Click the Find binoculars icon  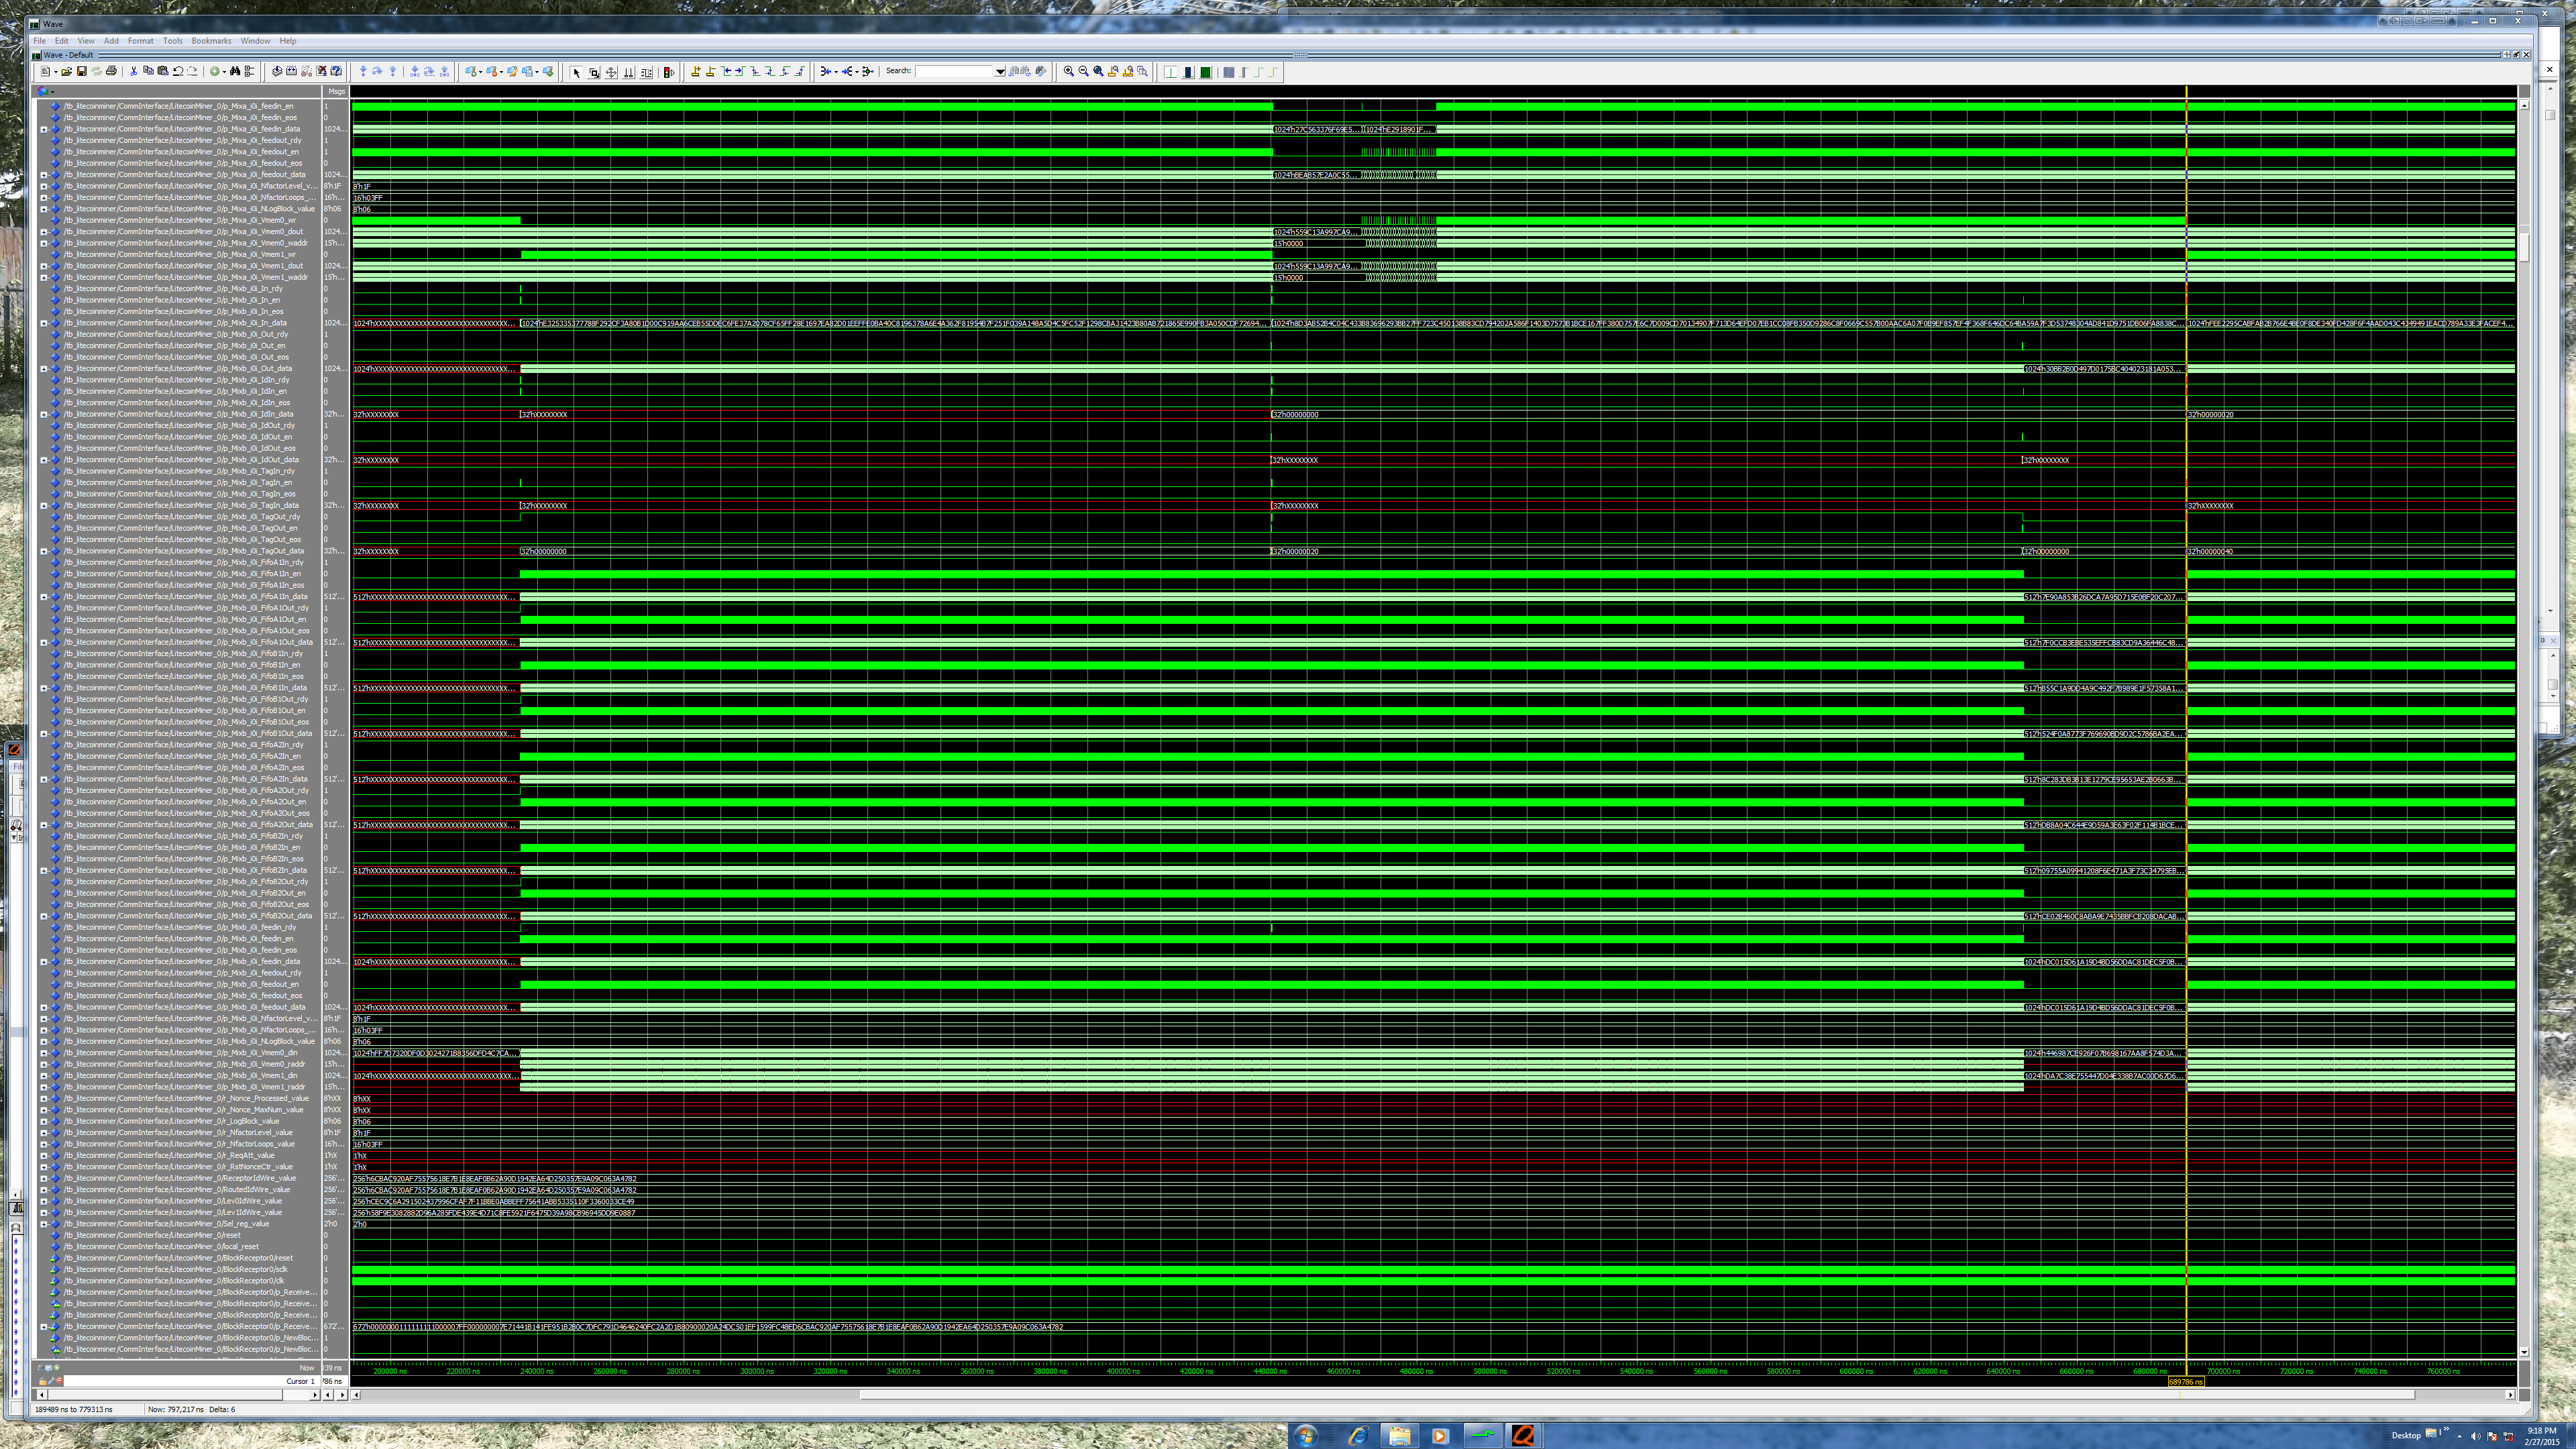point(235,71)
